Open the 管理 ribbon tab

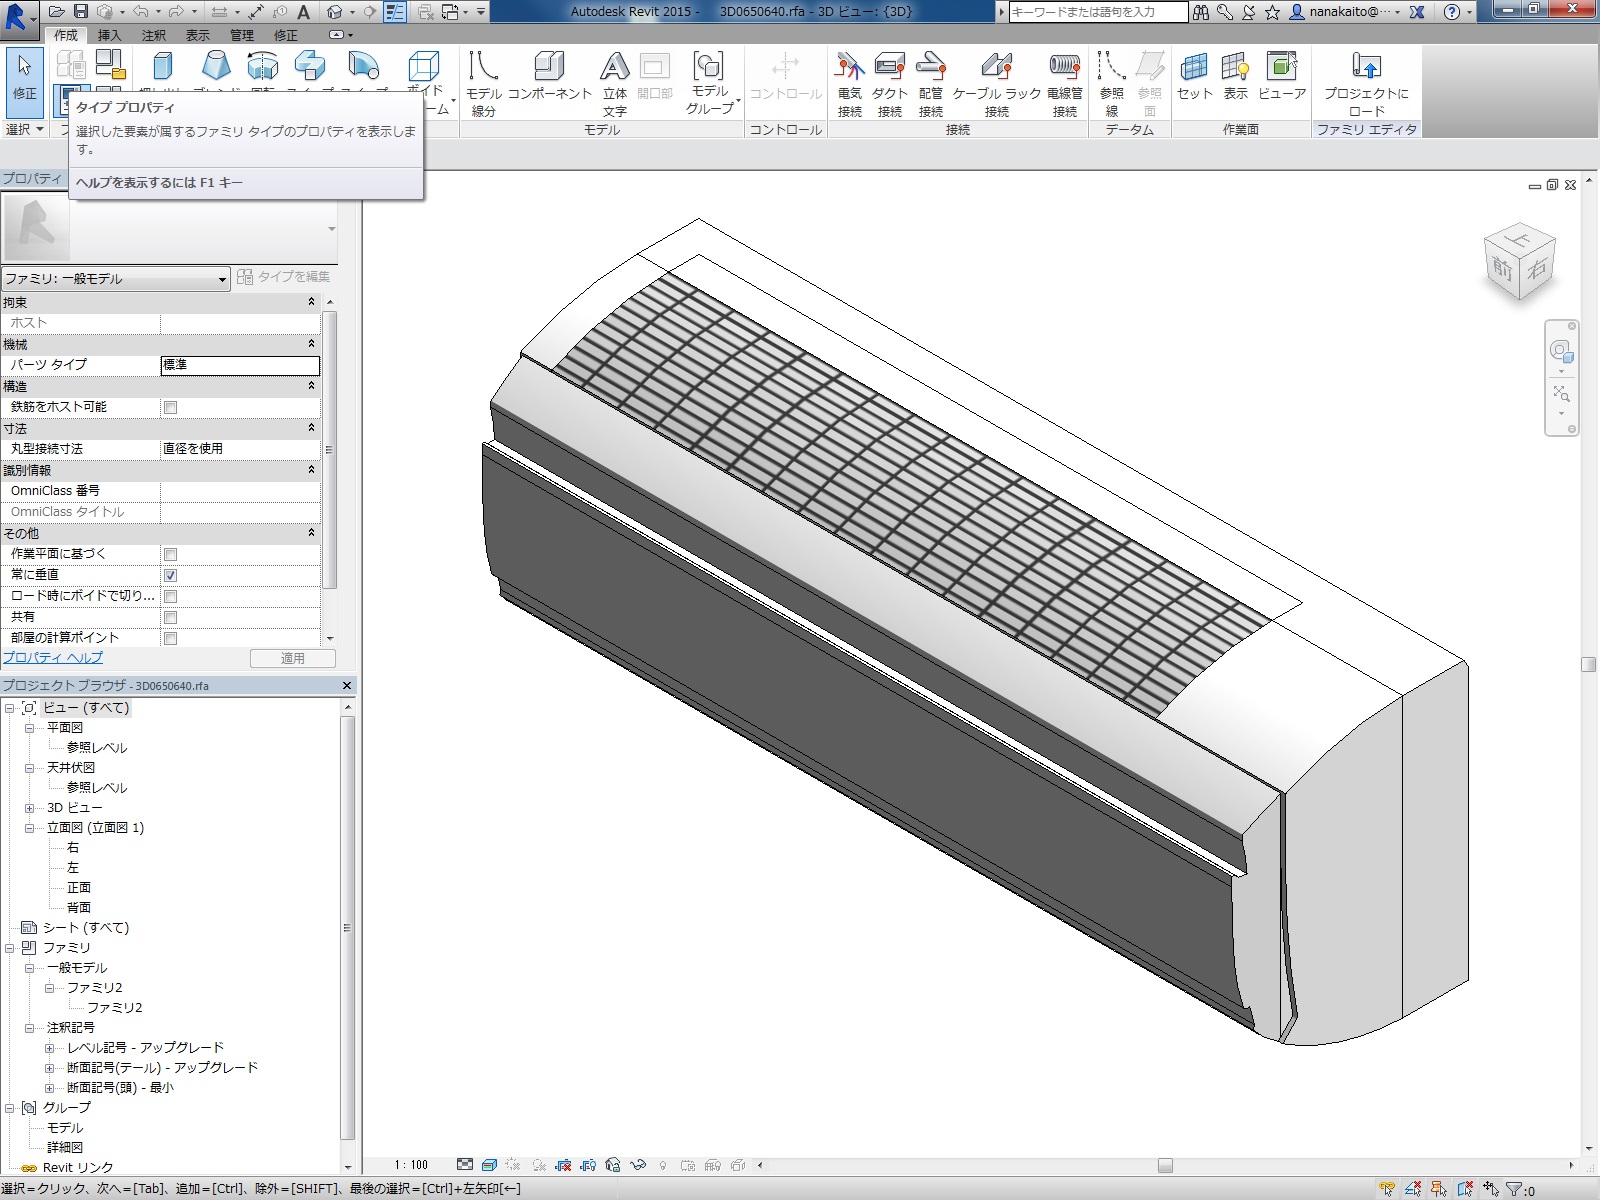click(242, 35)
